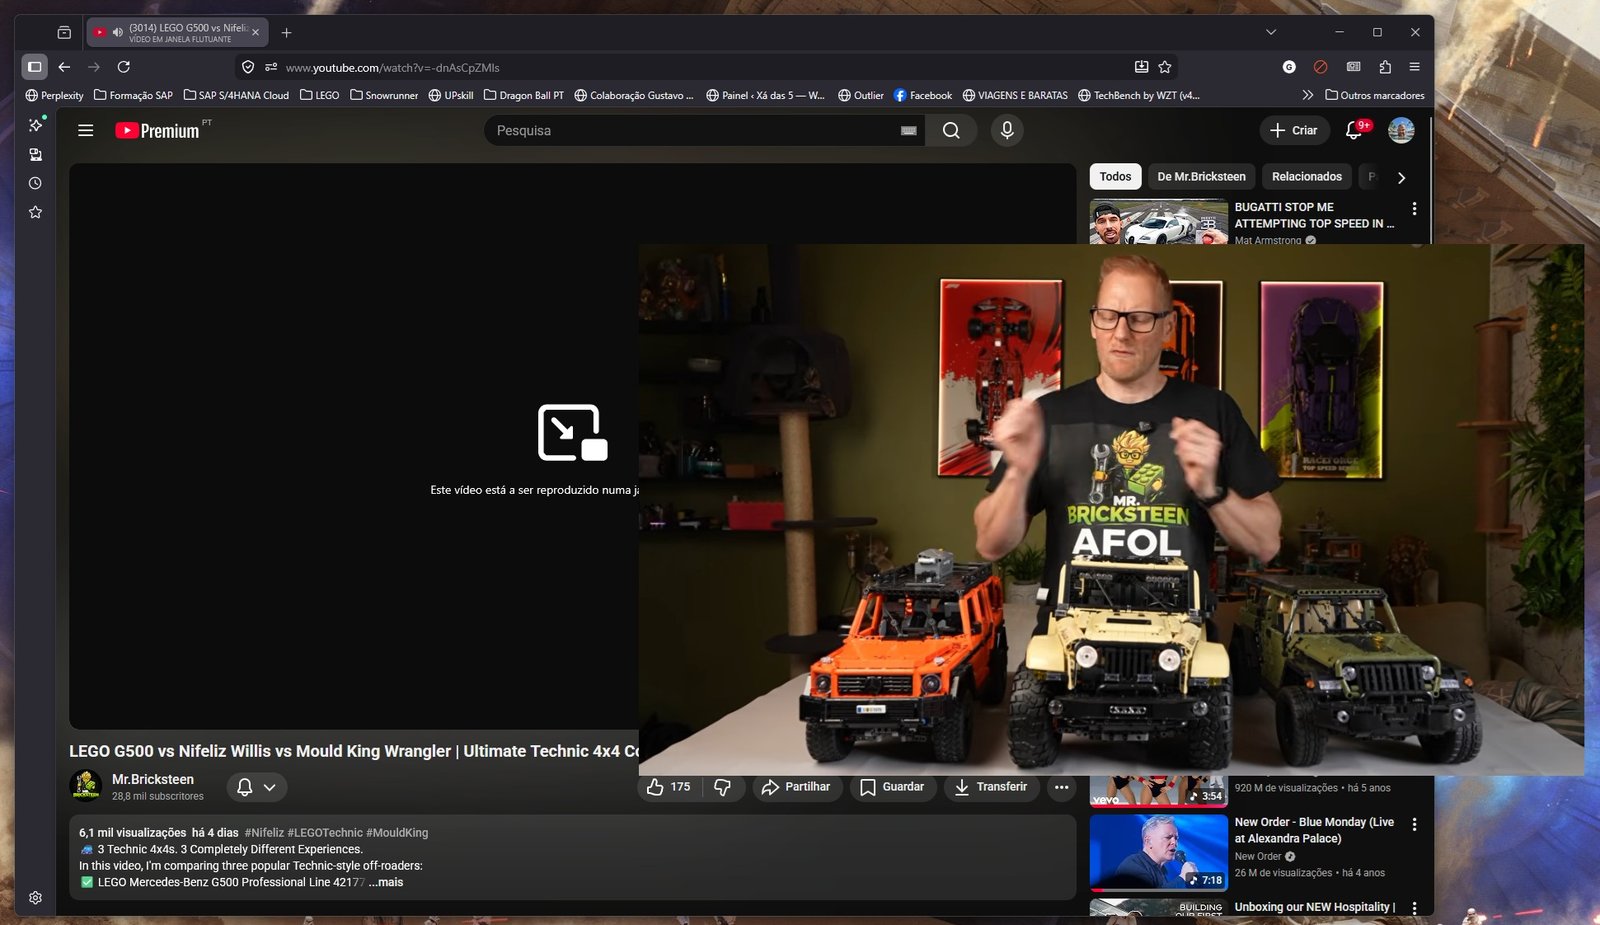Open the browser extensions puzzle menu
Image resolution: width=1600 pixels, height=925 pixels.
coord(1385,67)
